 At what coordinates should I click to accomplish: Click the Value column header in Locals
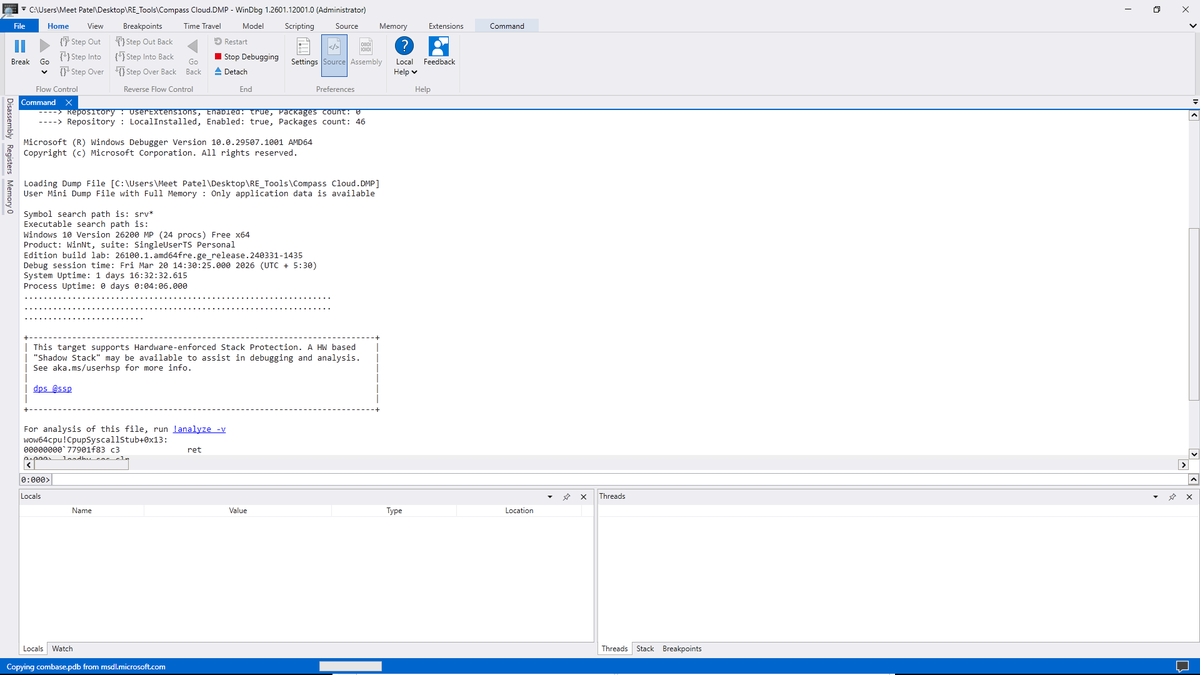238,510
